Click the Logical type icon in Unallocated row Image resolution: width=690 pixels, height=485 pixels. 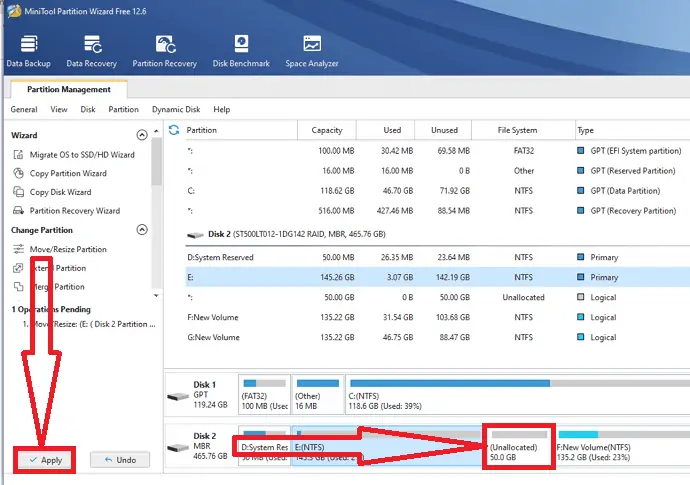[581, 297]
